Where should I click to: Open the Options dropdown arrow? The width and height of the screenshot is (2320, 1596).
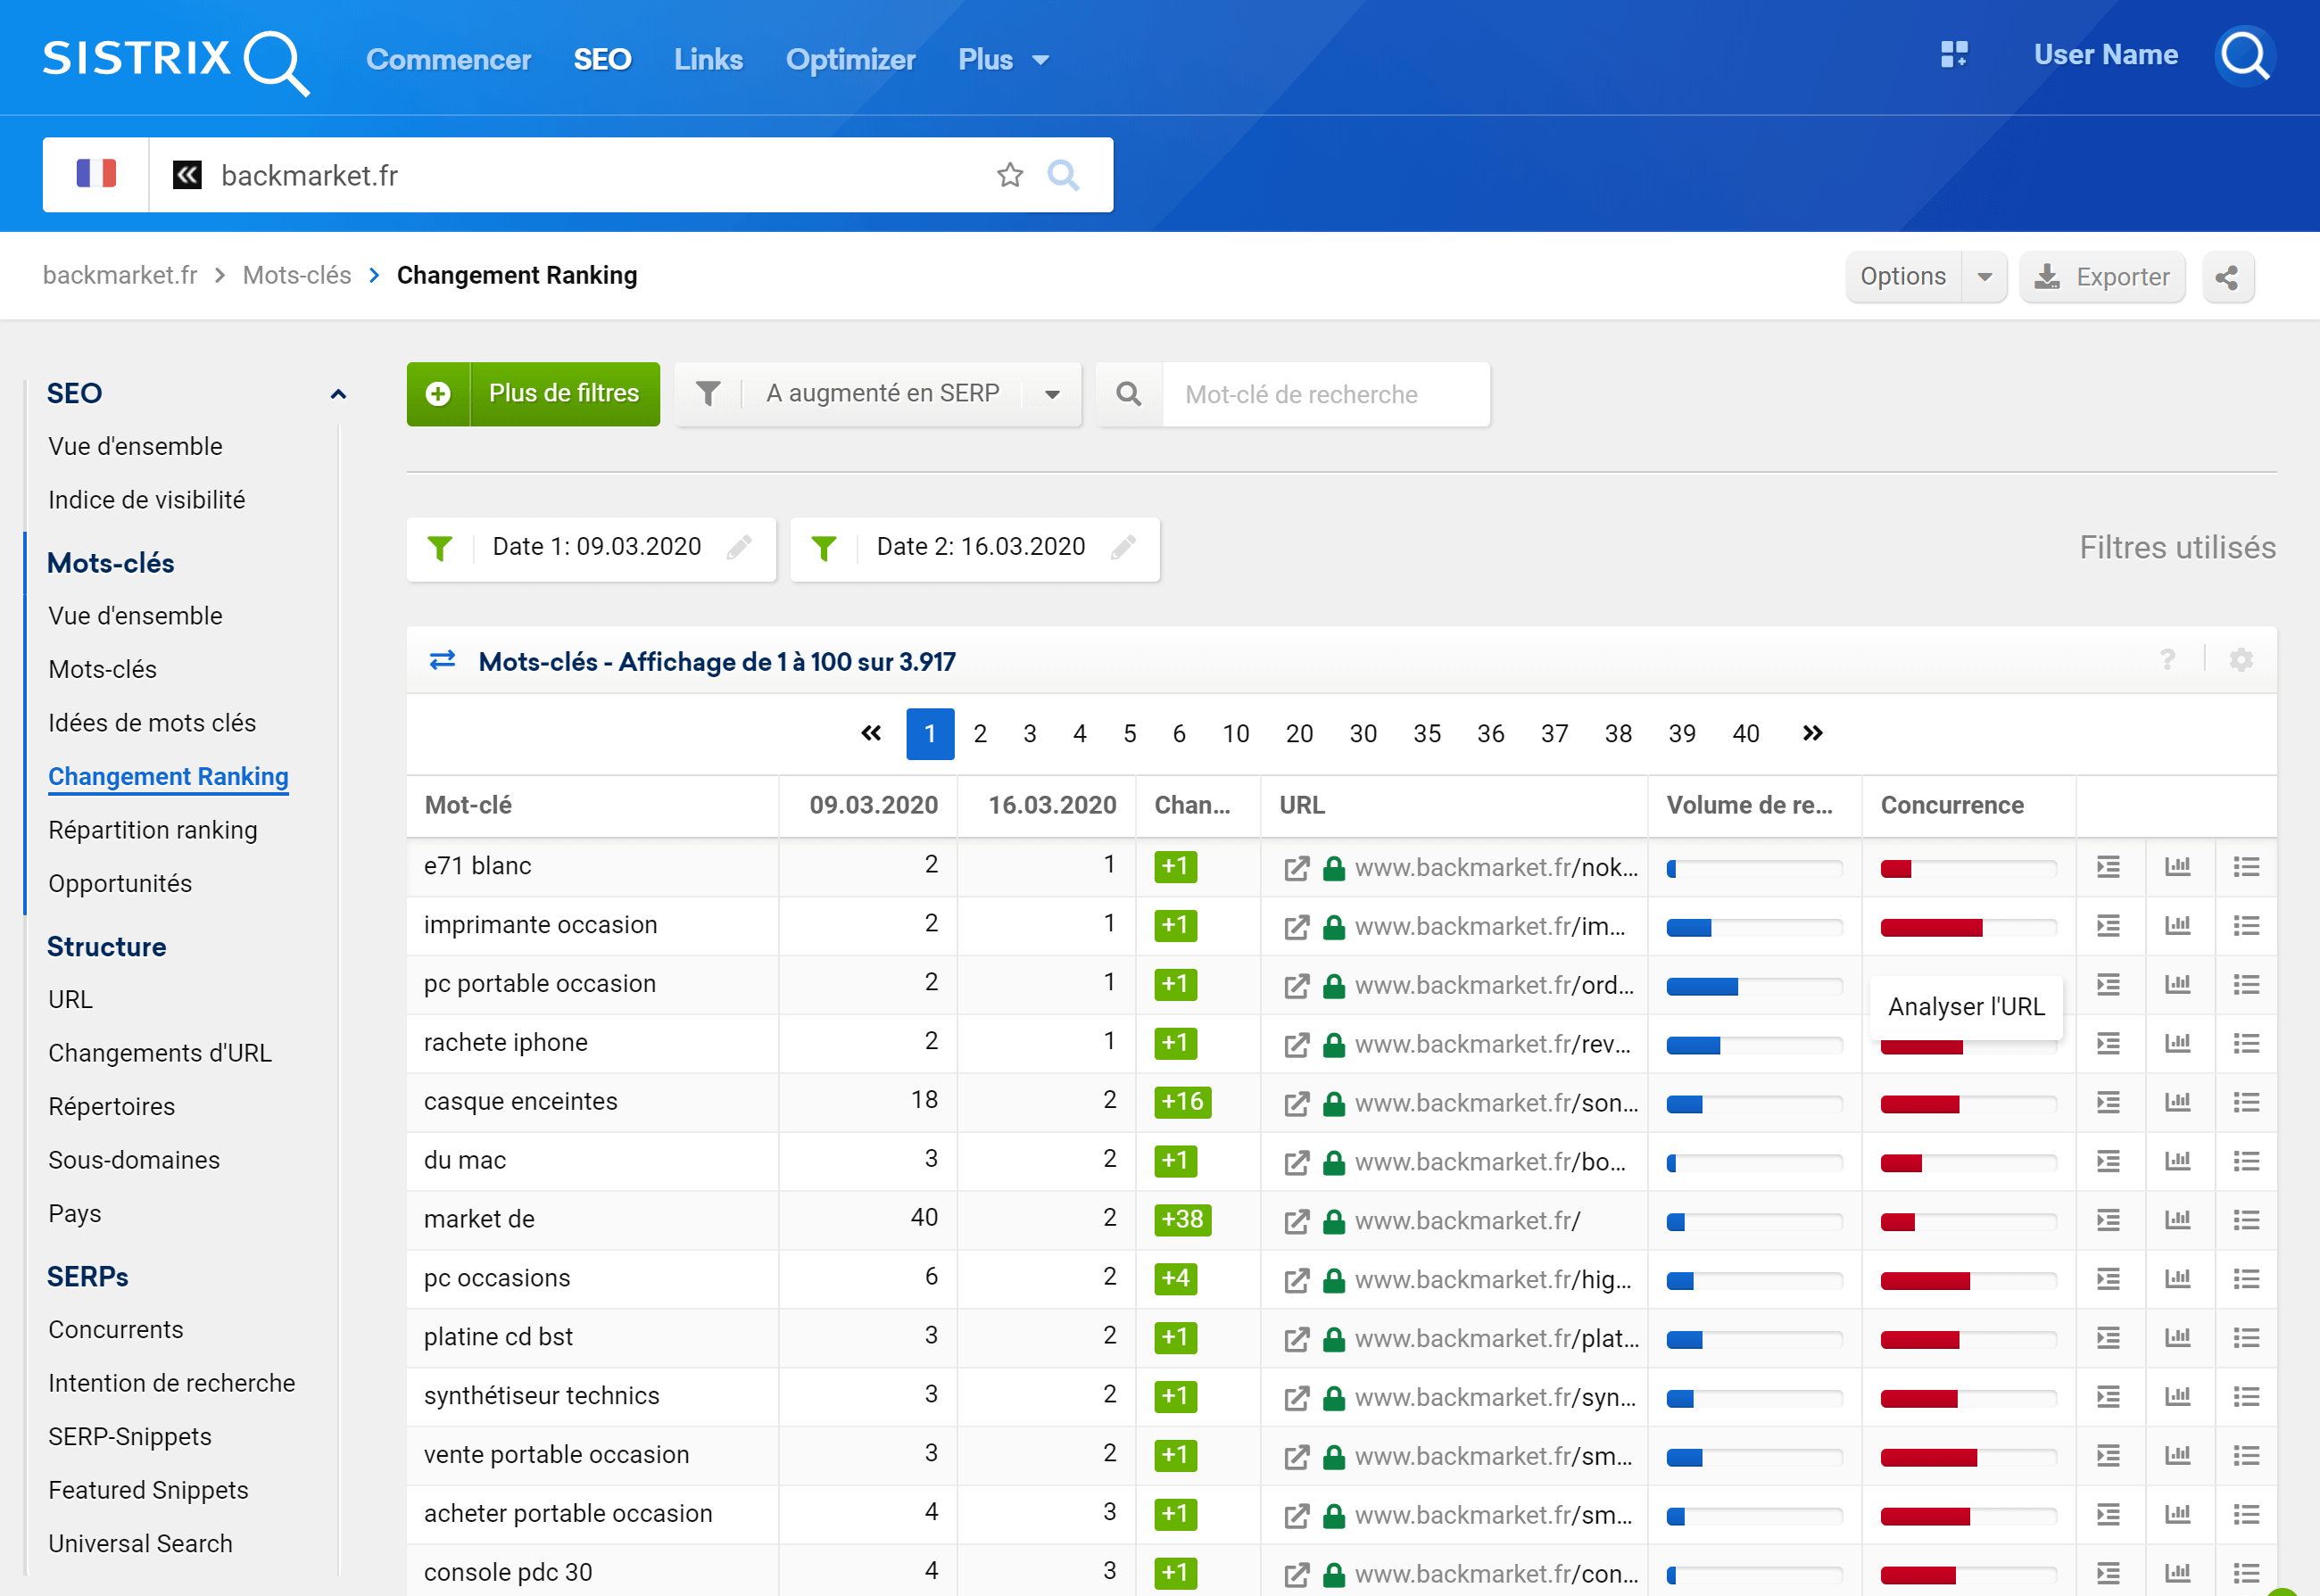[1985, 277]
